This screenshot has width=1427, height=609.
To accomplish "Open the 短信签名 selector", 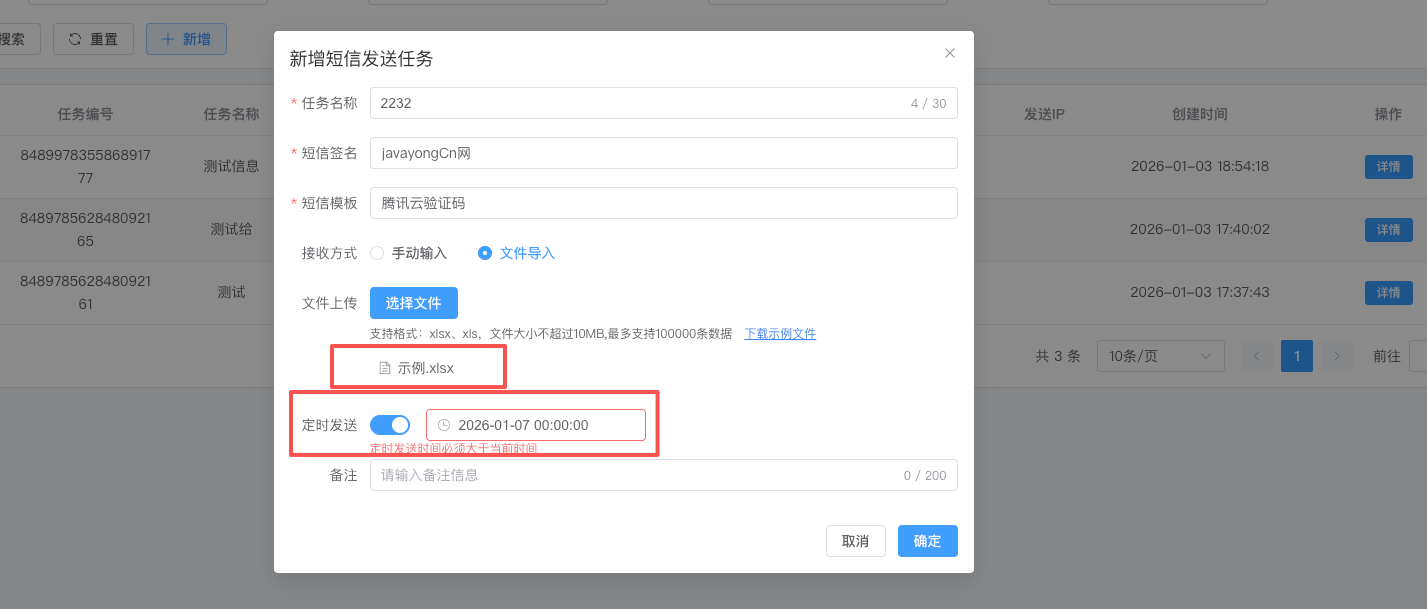I will 663,153.
